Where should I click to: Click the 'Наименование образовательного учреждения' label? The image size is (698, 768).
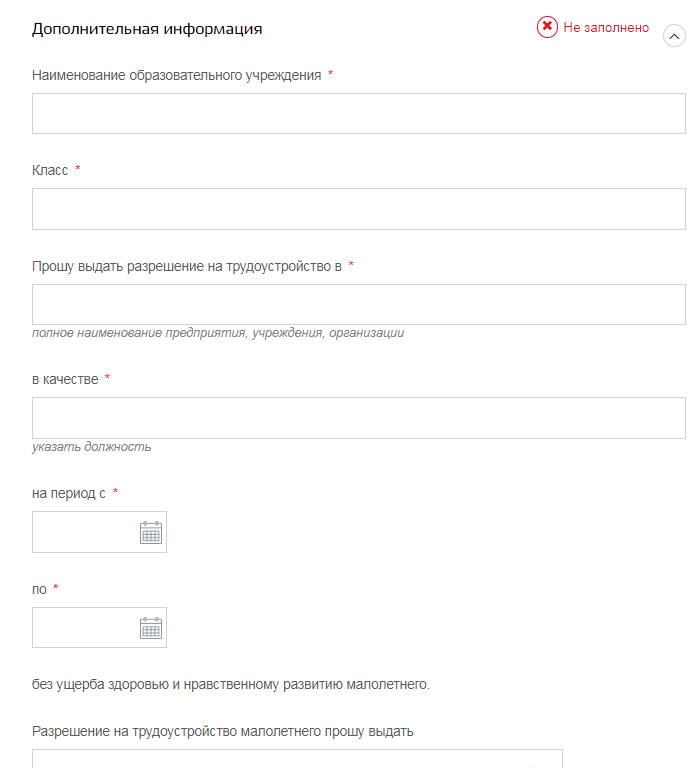coord(177,75)
